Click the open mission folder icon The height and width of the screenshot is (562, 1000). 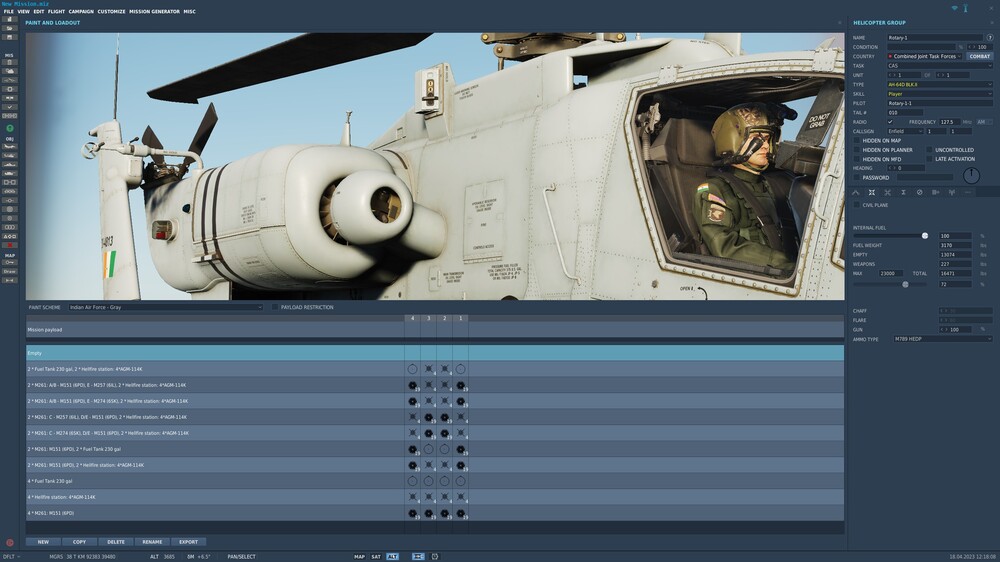(10, 29)
